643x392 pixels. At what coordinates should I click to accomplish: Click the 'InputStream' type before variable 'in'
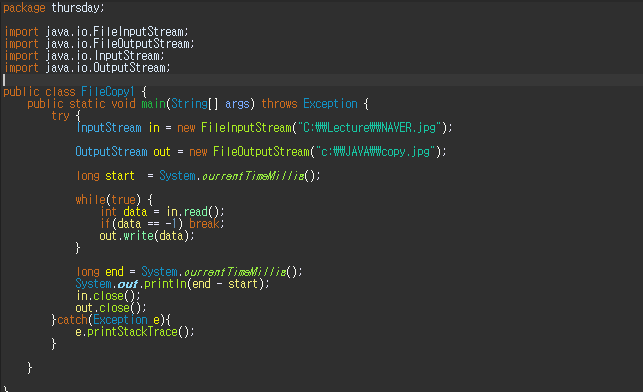109,128
